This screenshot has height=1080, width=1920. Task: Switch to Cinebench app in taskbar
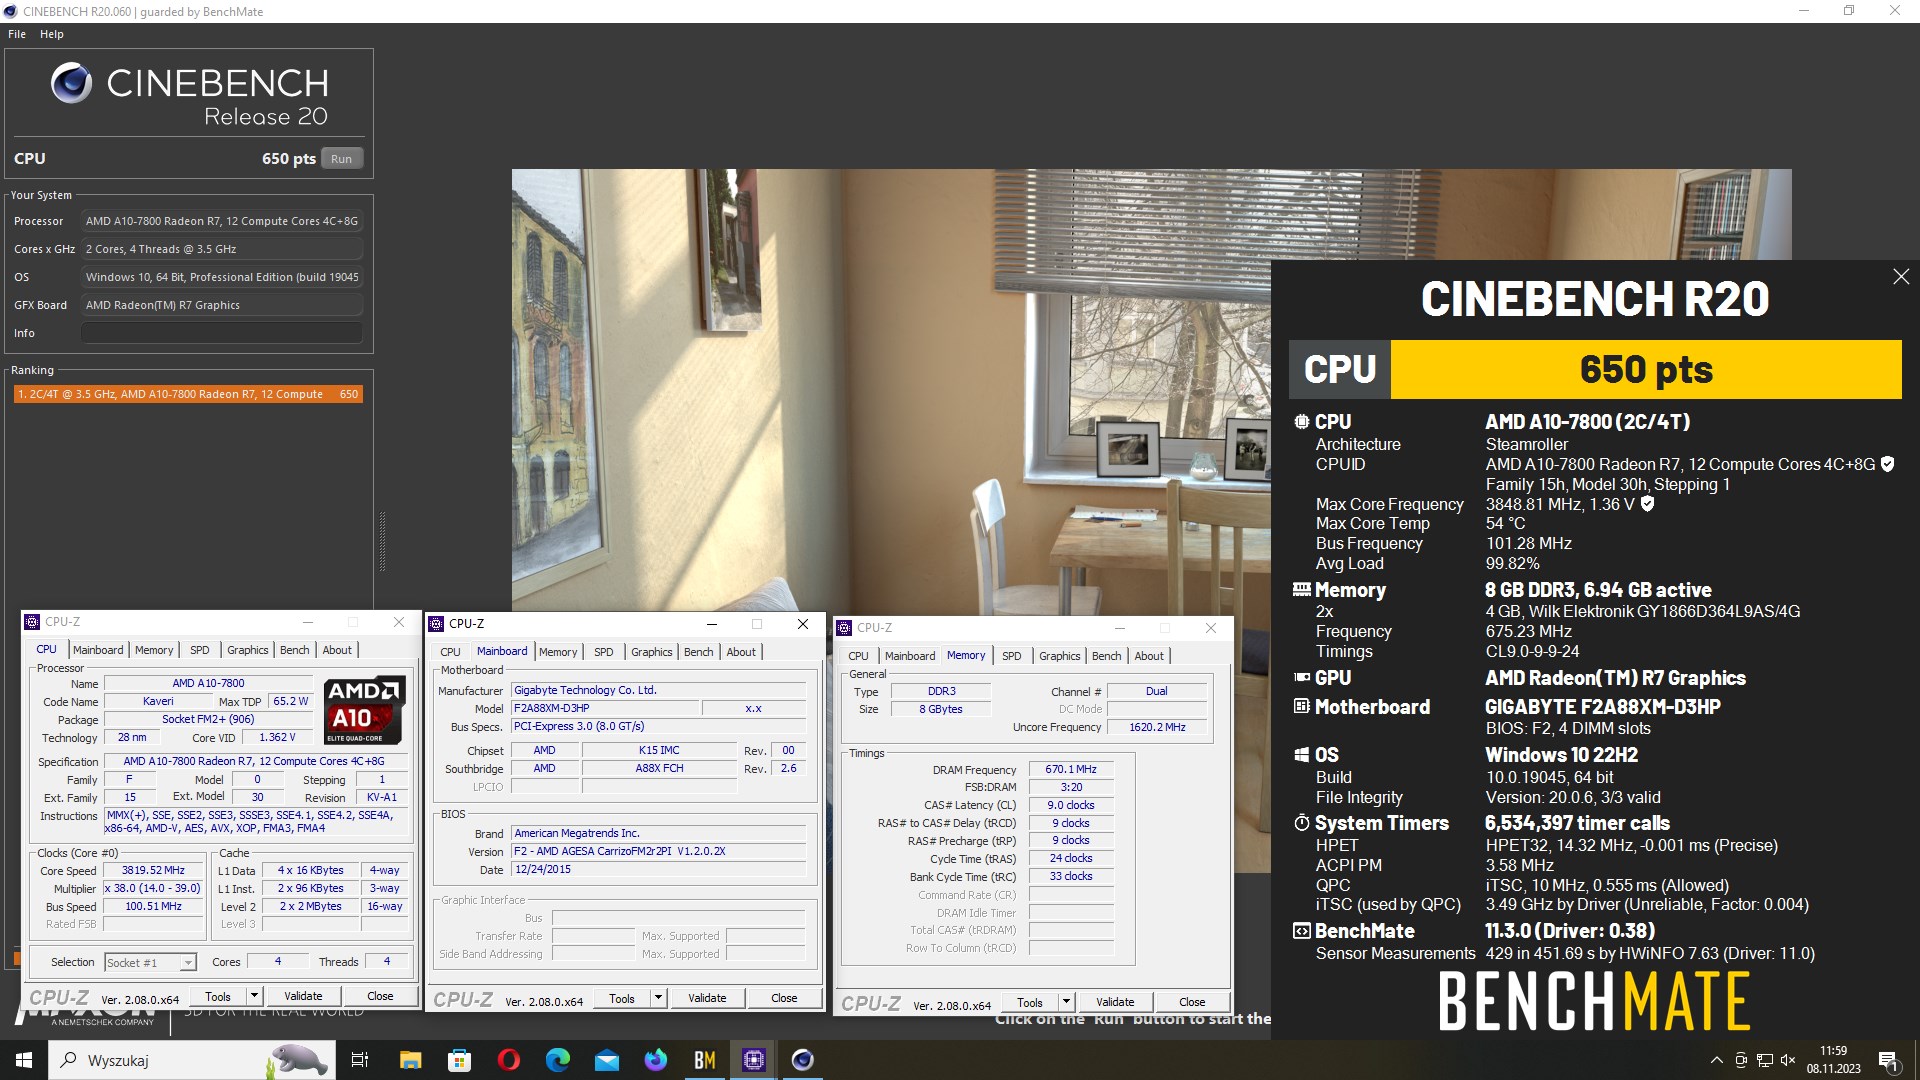click(x=803, y=1060)
